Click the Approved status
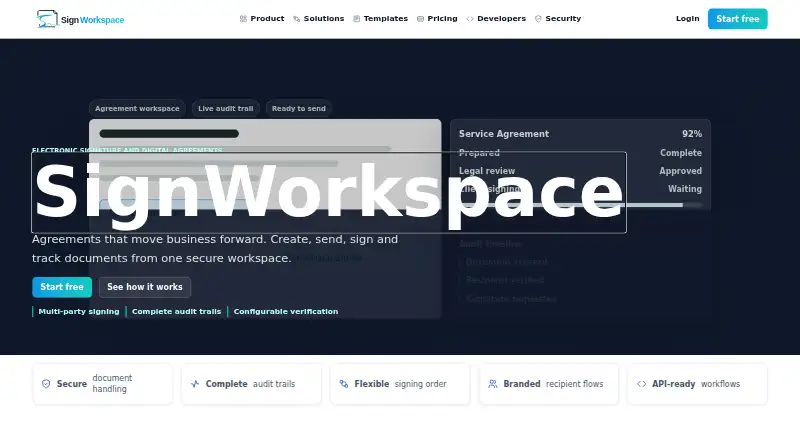800x440 pixels. [x=680, y=171]
